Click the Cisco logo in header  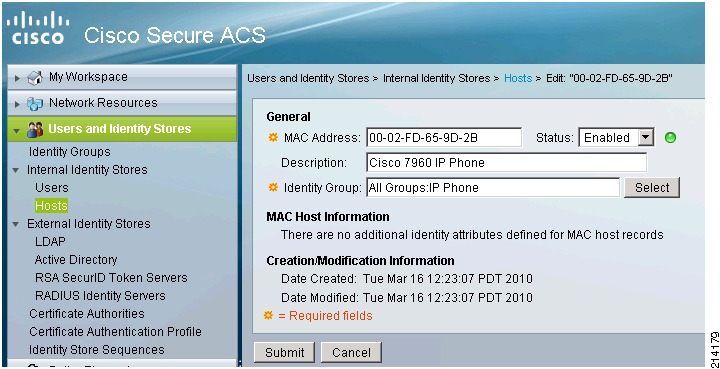tap(38, 28)
